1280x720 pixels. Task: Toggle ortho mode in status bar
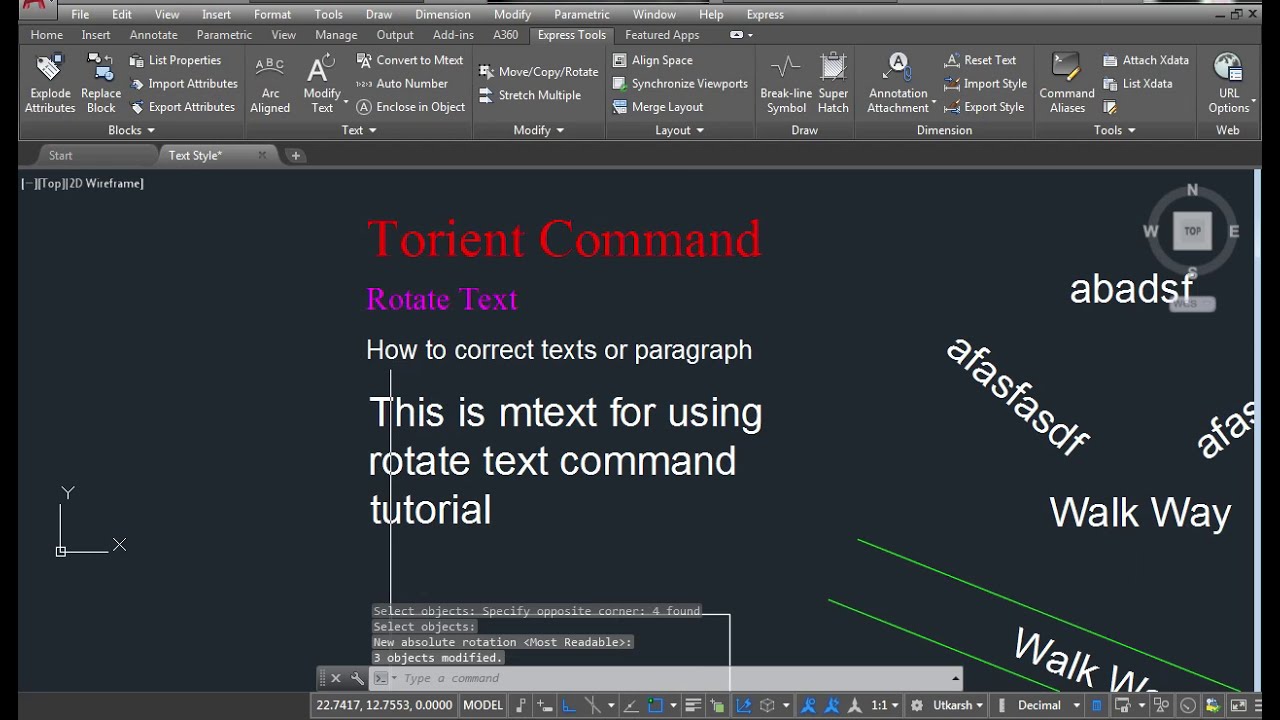pos(569,705)
